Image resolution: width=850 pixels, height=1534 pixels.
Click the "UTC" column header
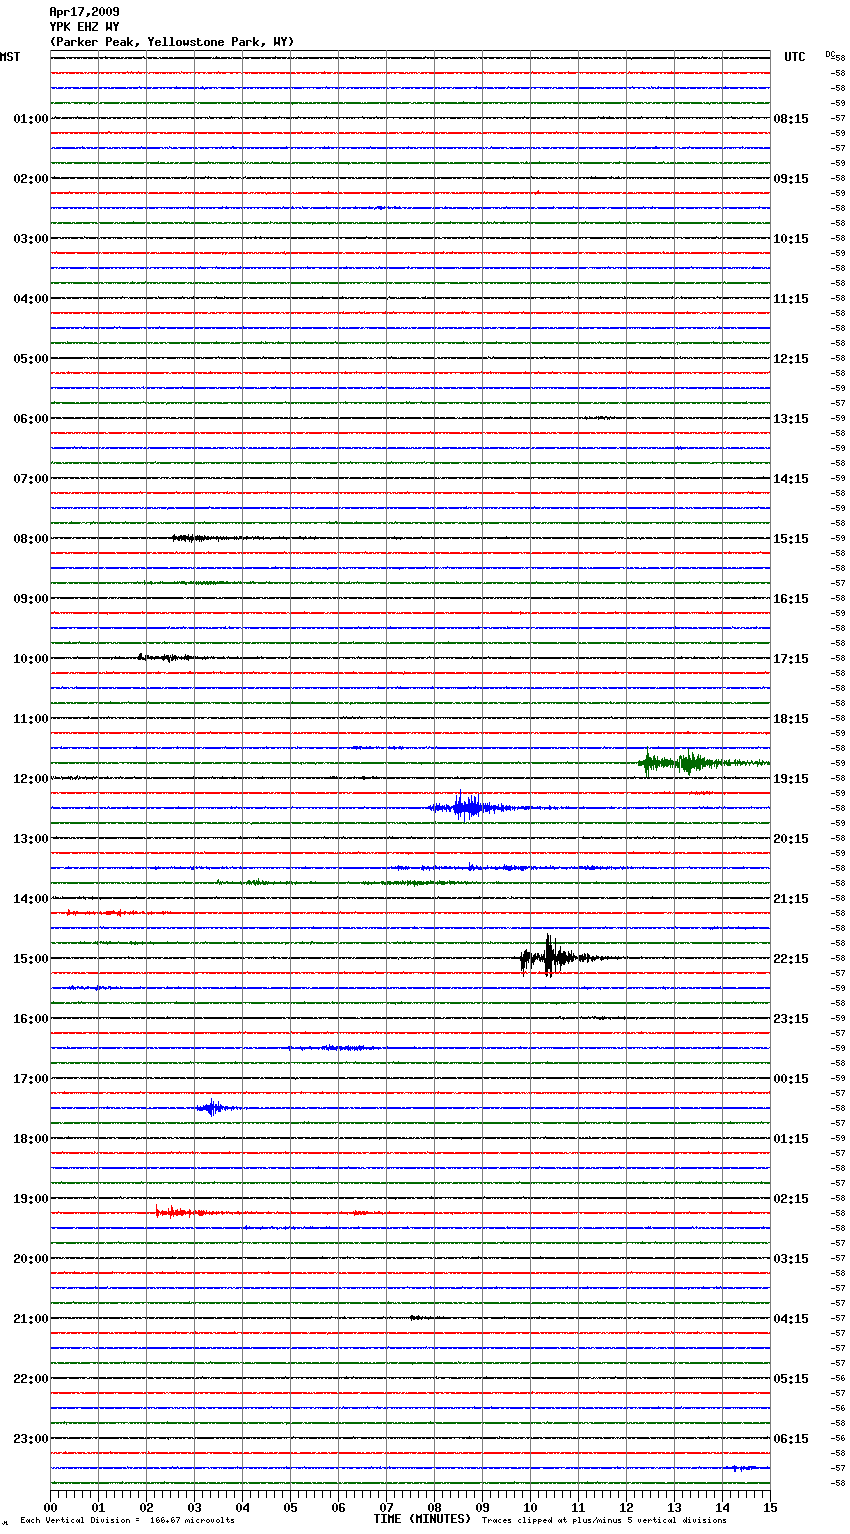point(795,57)
